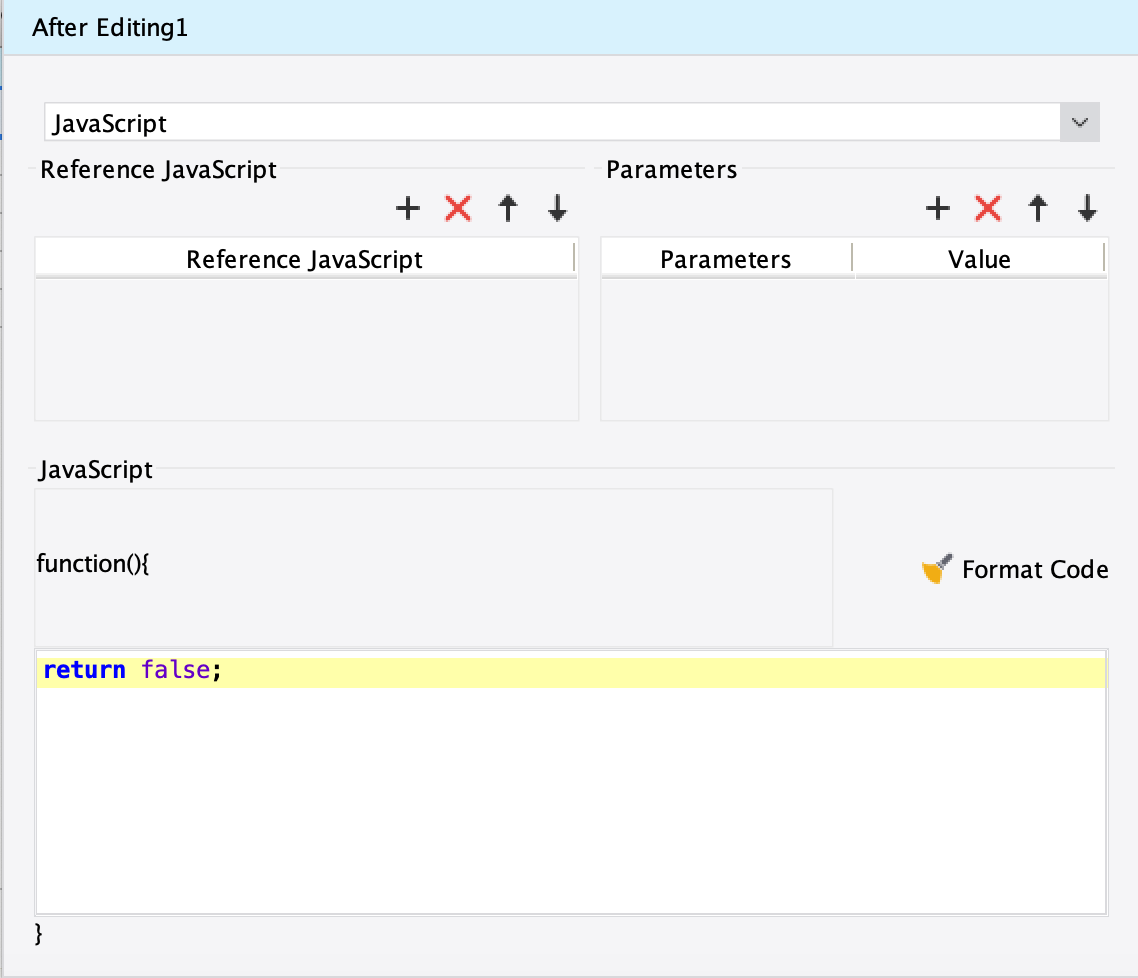Select the Value column header
The height and width of the screenshot is (978, 1138).
coord(980,260)
